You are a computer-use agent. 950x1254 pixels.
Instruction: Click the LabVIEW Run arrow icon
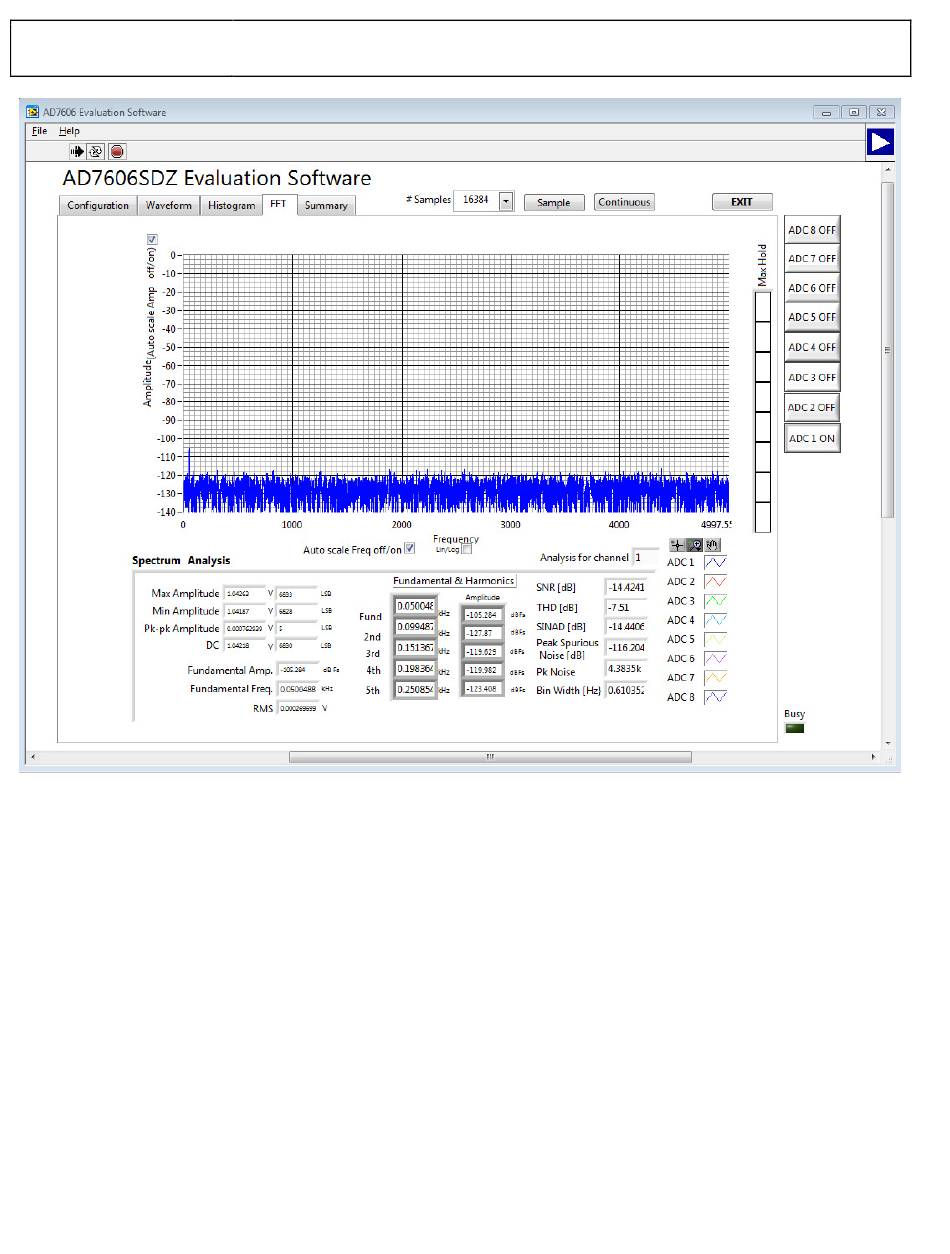[78, 152]
